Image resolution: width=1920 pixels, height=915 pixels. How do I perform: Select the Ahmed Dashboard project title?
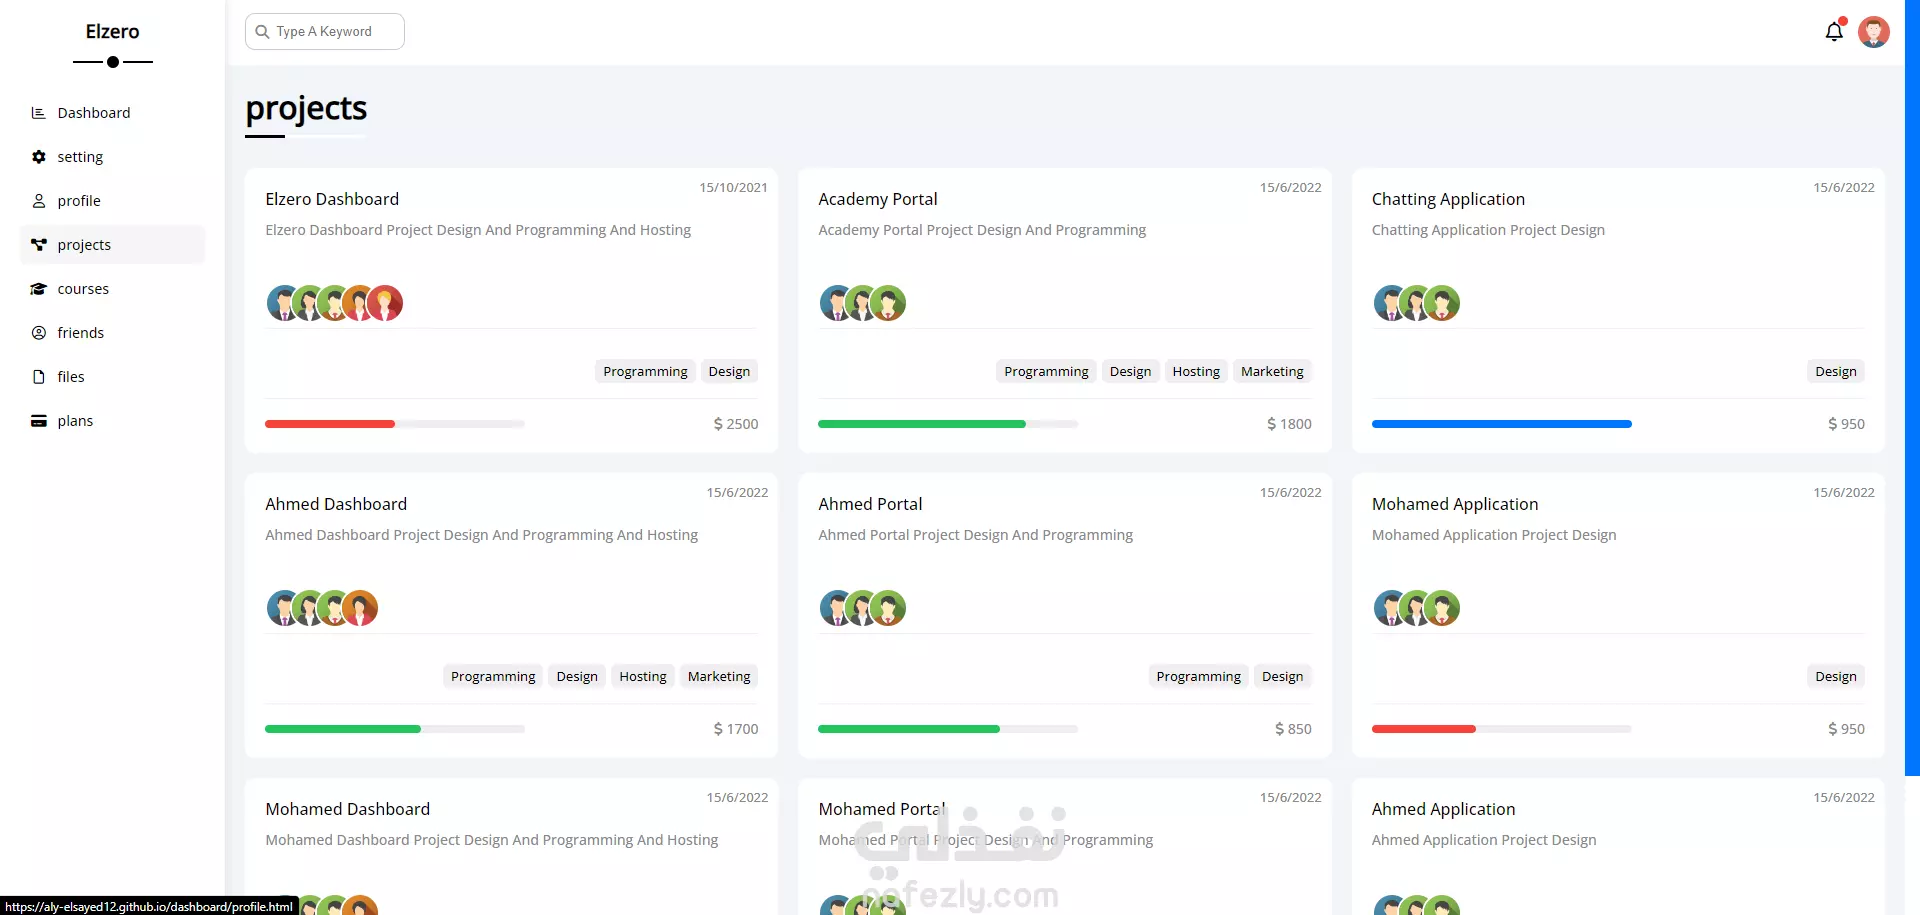[x=336, y=504]
